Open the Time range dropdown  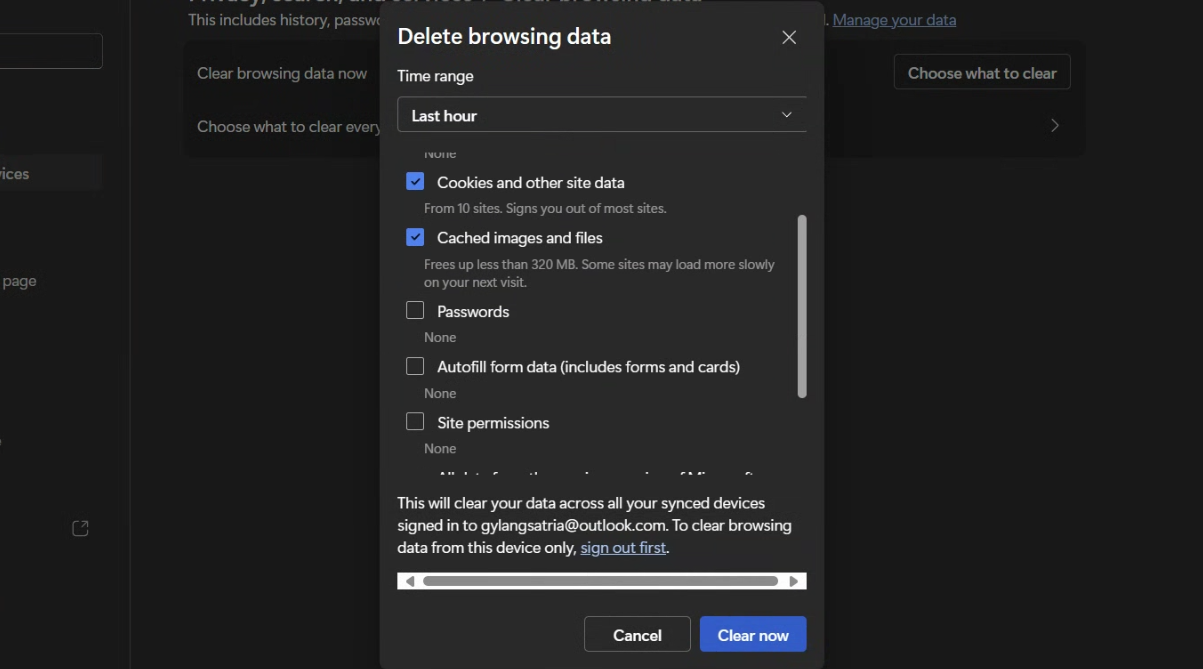pyautogui.click(x=601, y=115)
